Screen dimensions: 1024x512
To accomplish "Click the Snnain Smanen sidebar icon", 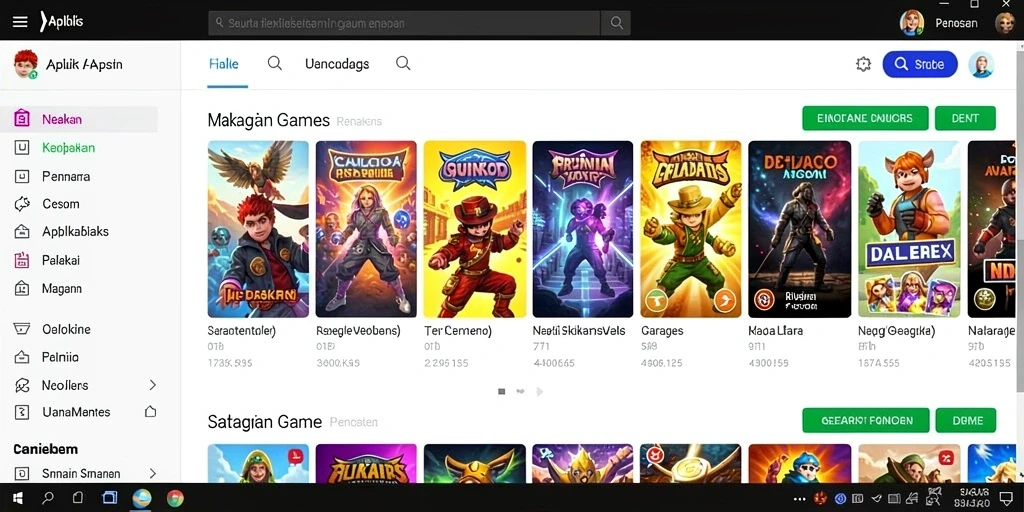I will pos(22,473).
